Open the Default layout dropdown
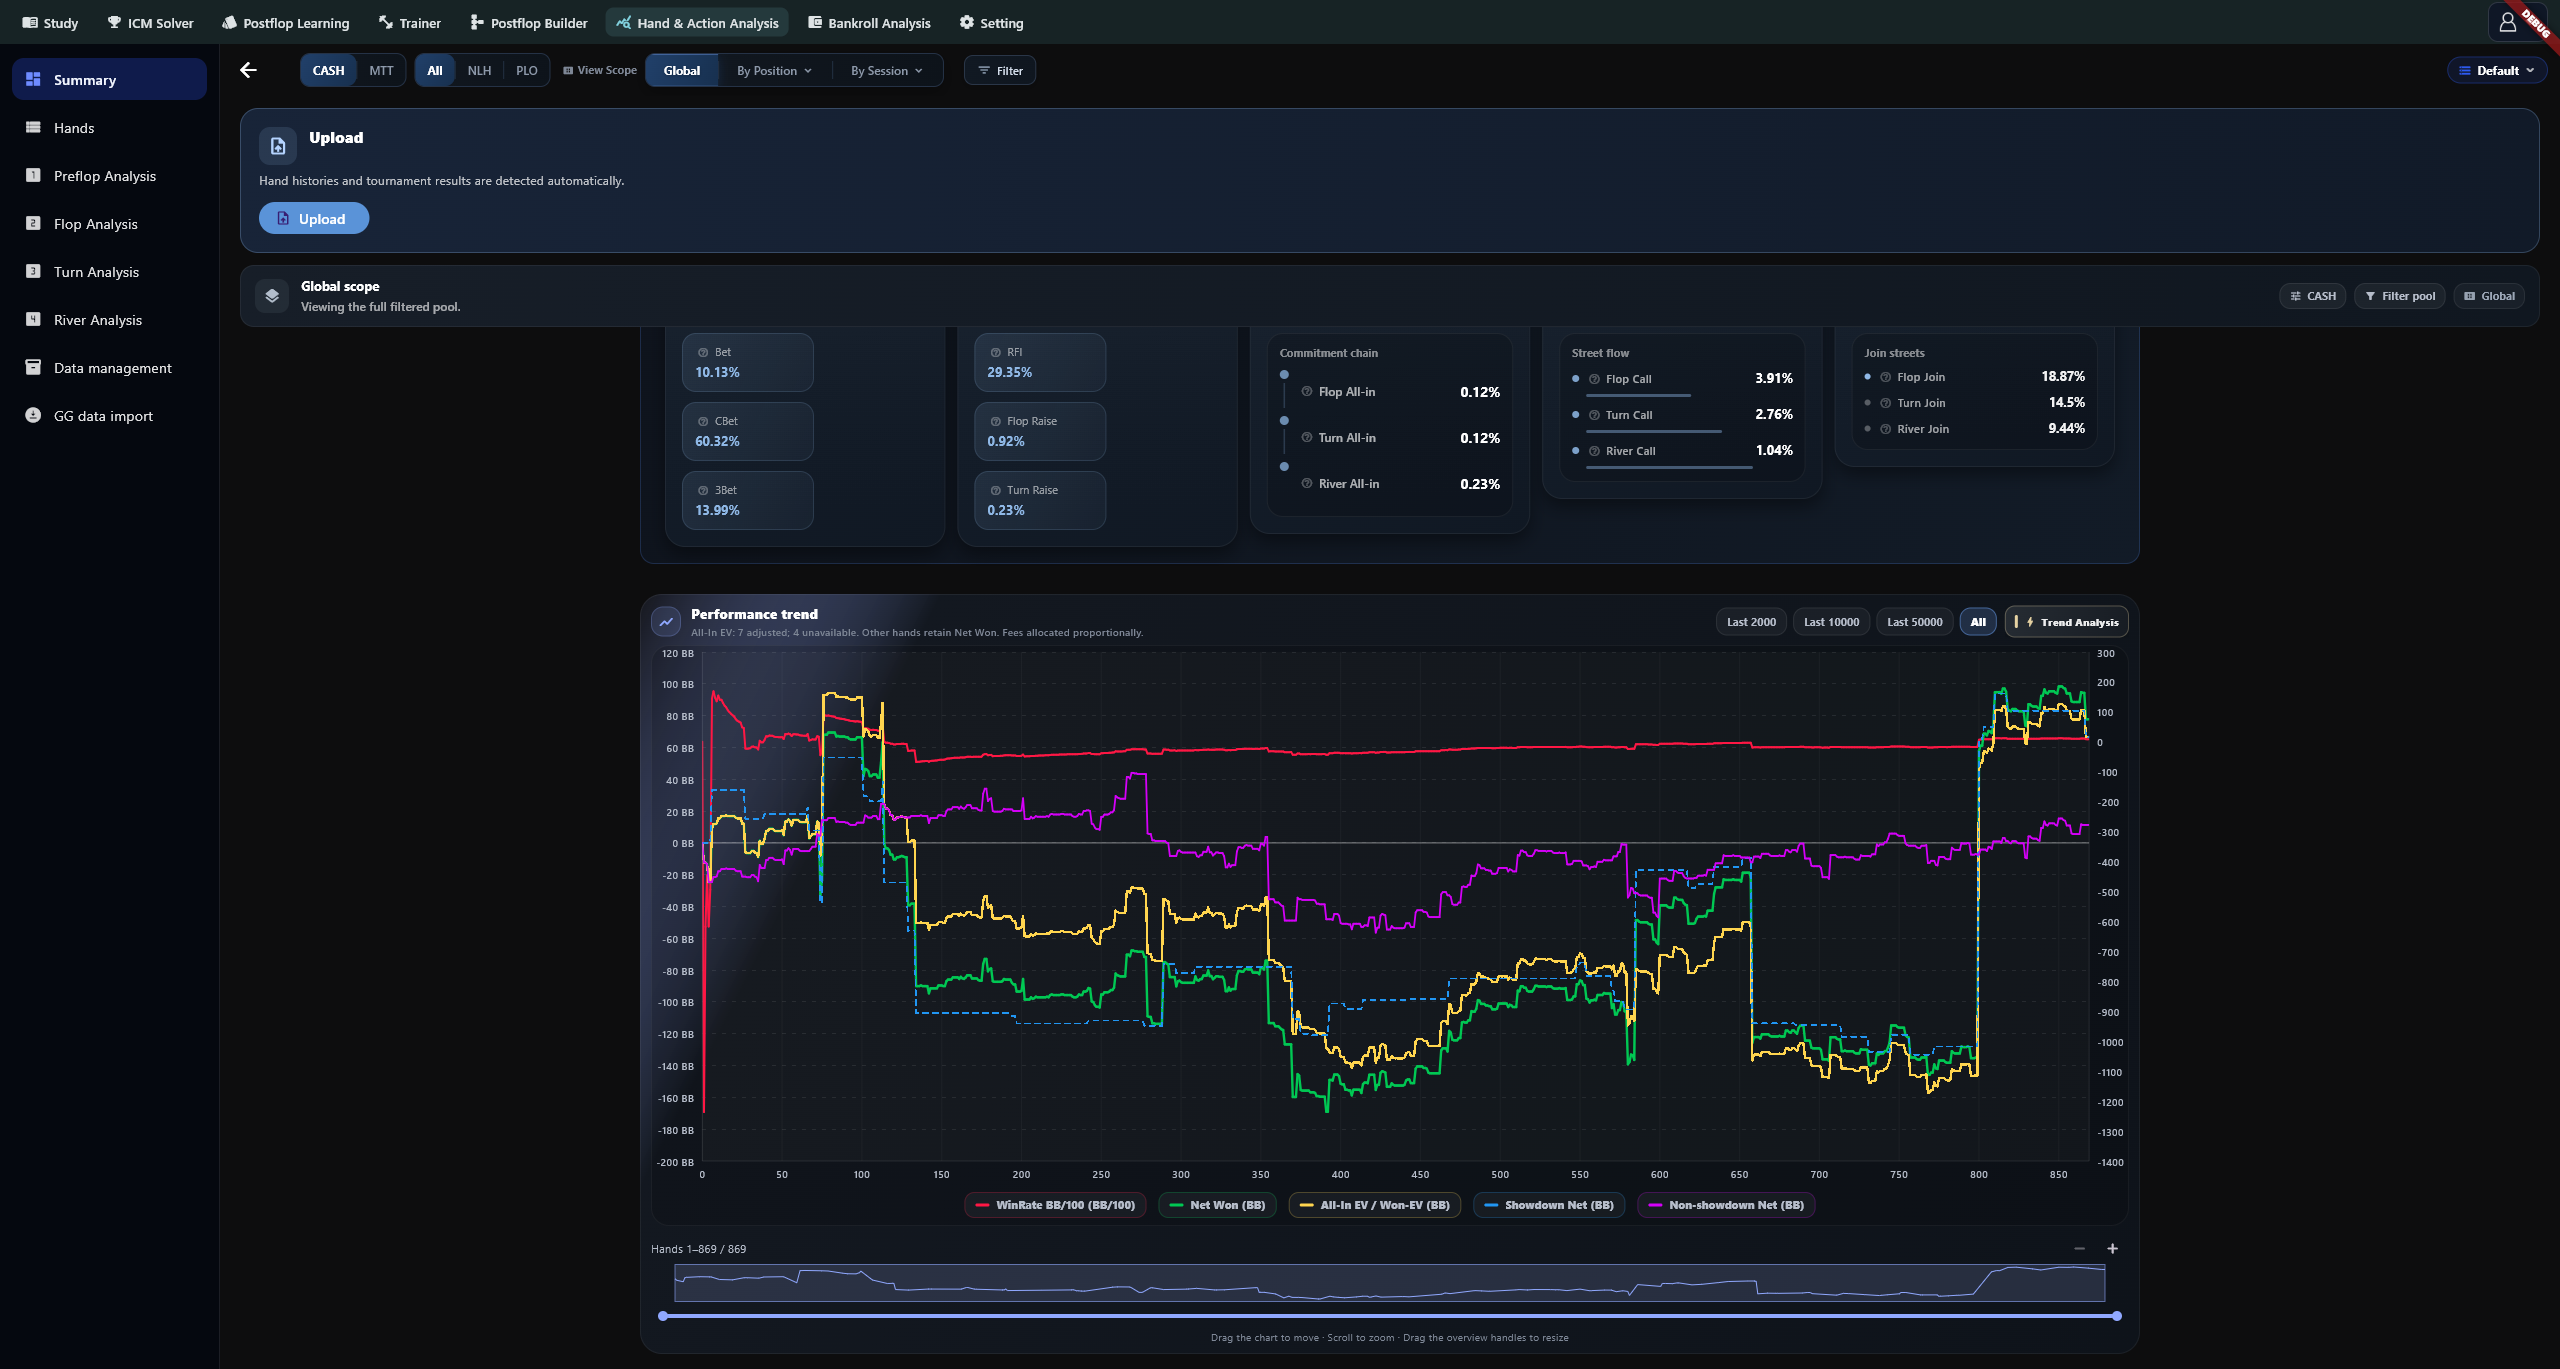Screen dimensions: 2560x1369 coord(2496,70)
